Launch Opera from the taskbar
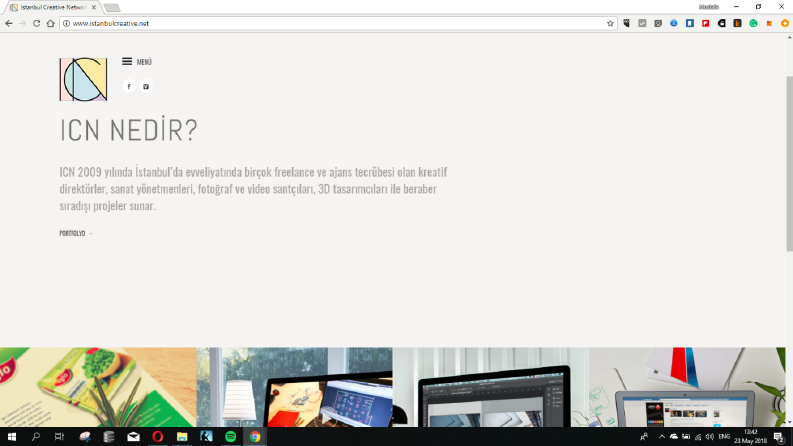The width and height of the screenshot is (793, 446). [157, 436]
